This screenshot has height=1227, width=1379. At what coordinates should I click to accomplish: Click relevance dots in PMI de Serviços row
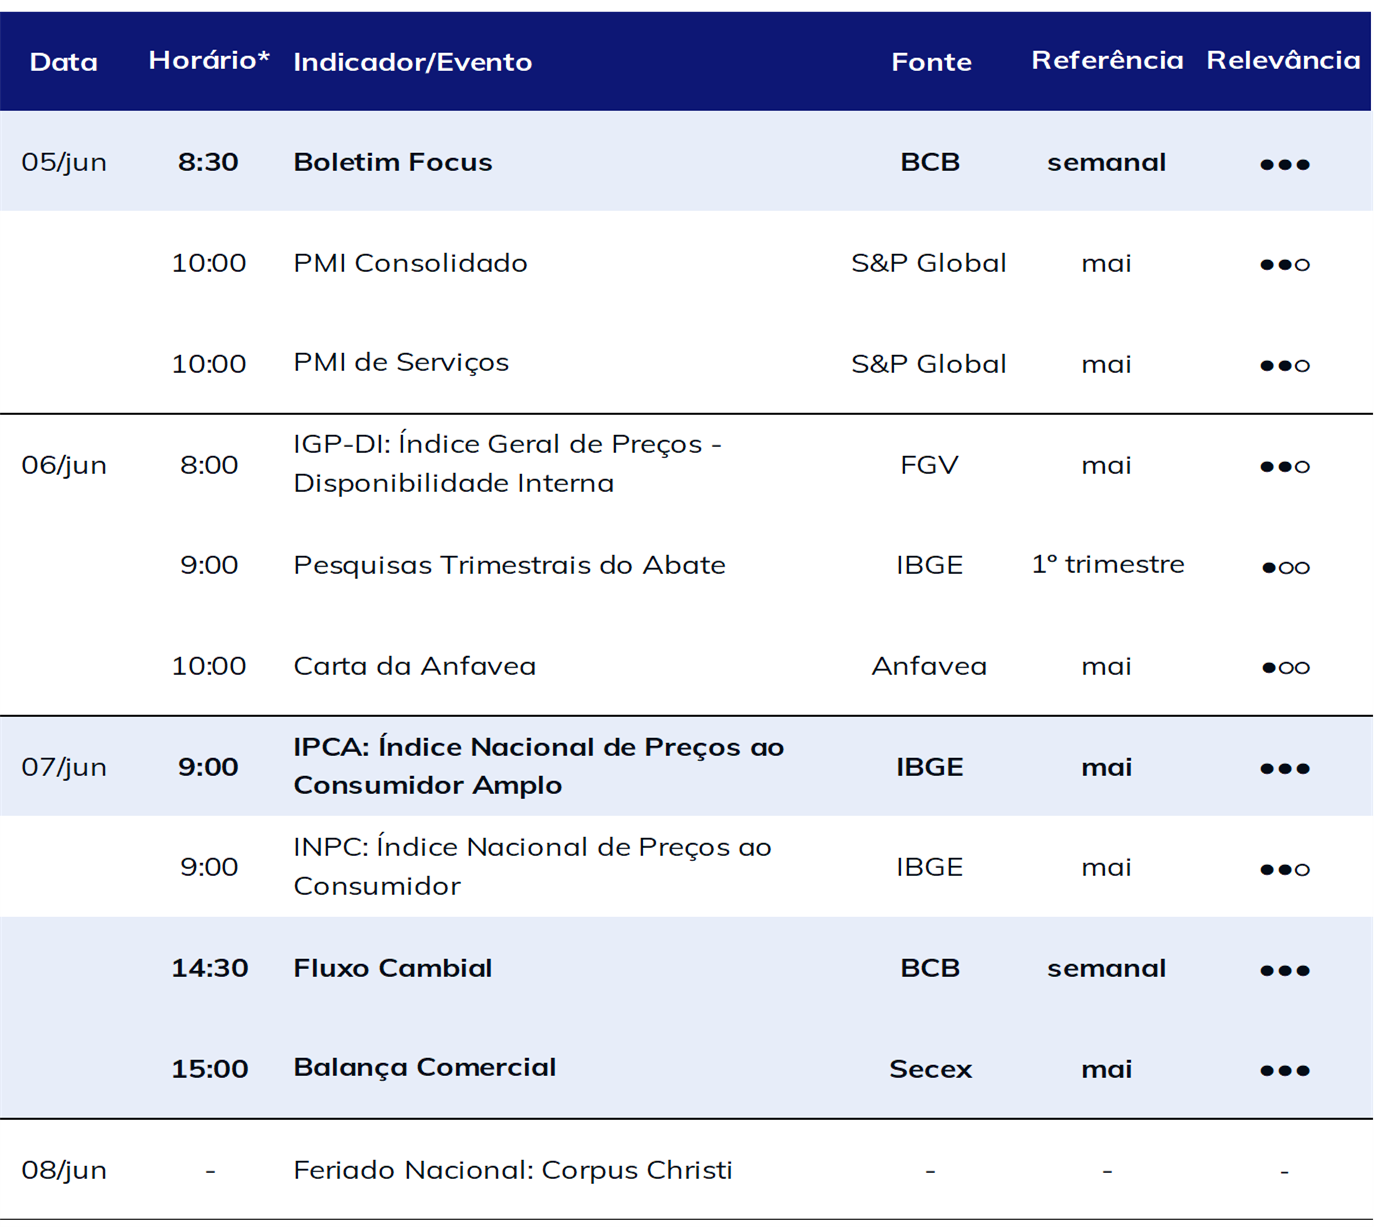pyautogui.click(x=1285, y=366)
